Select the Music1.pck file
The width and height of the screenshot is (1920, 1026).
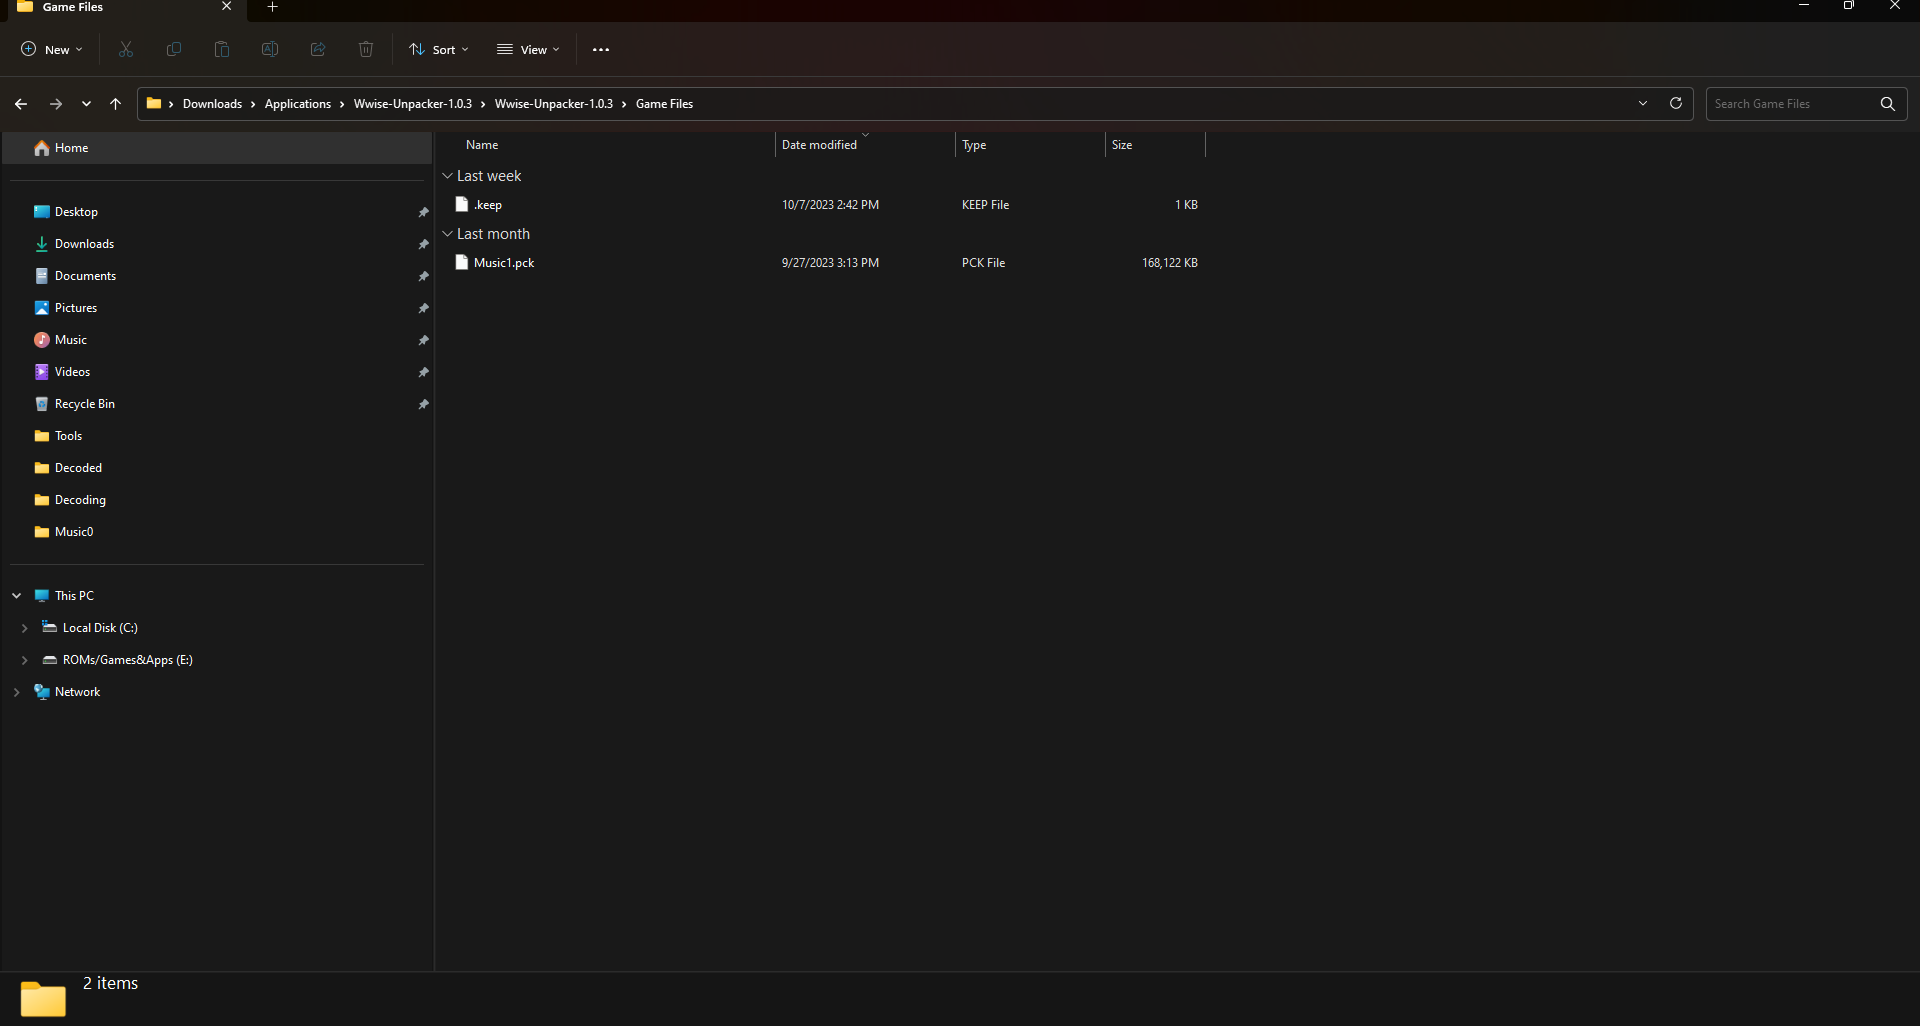tap(504, 263)
